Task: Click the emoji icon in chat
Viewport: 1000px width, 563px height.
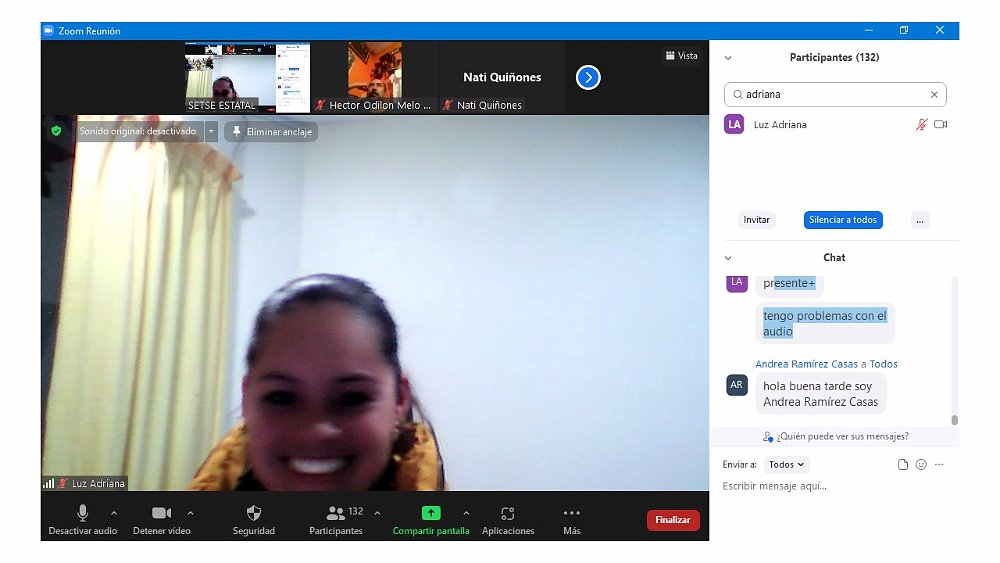Action: (921, 465)
